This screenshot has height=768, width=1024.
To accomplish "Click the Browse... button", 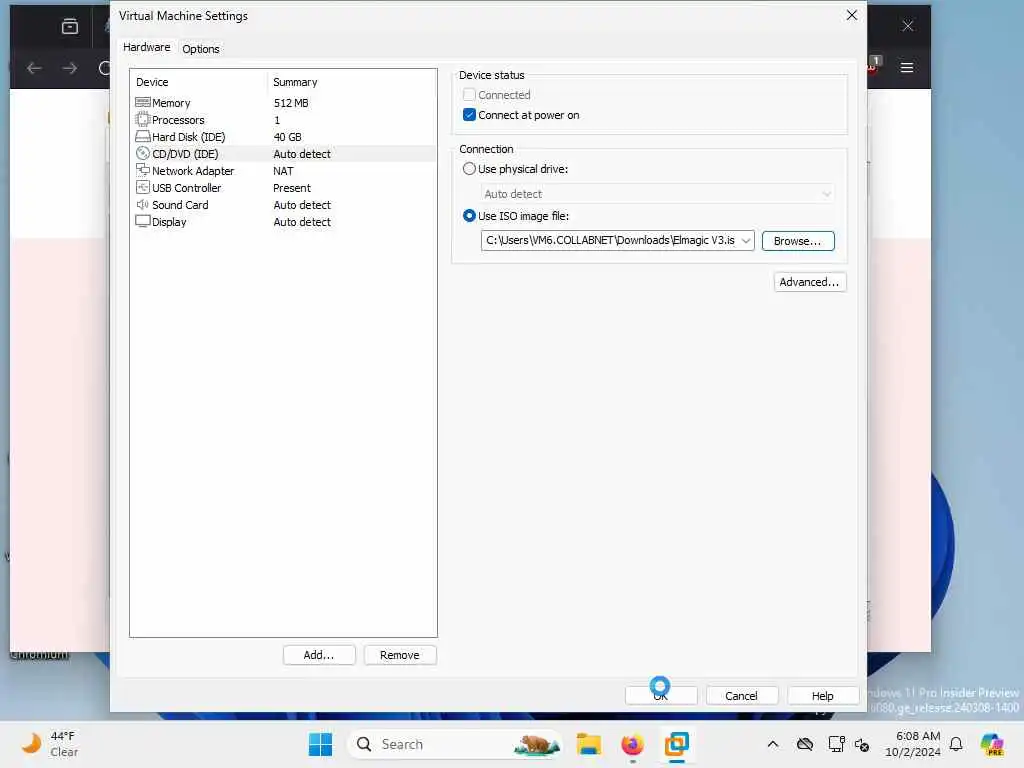I will [797, 241].
